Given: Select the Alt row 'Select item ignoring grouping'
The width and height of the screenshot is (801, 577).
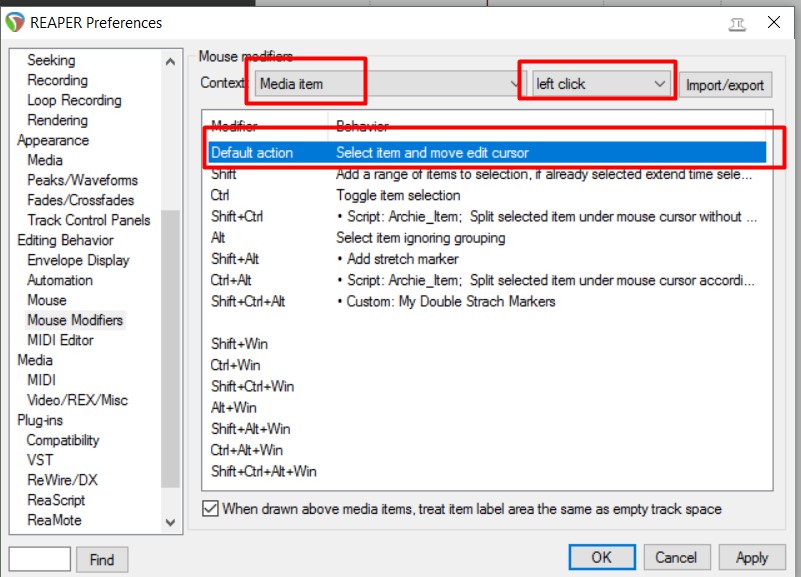Looking at the screenshot, I should 487,237.
